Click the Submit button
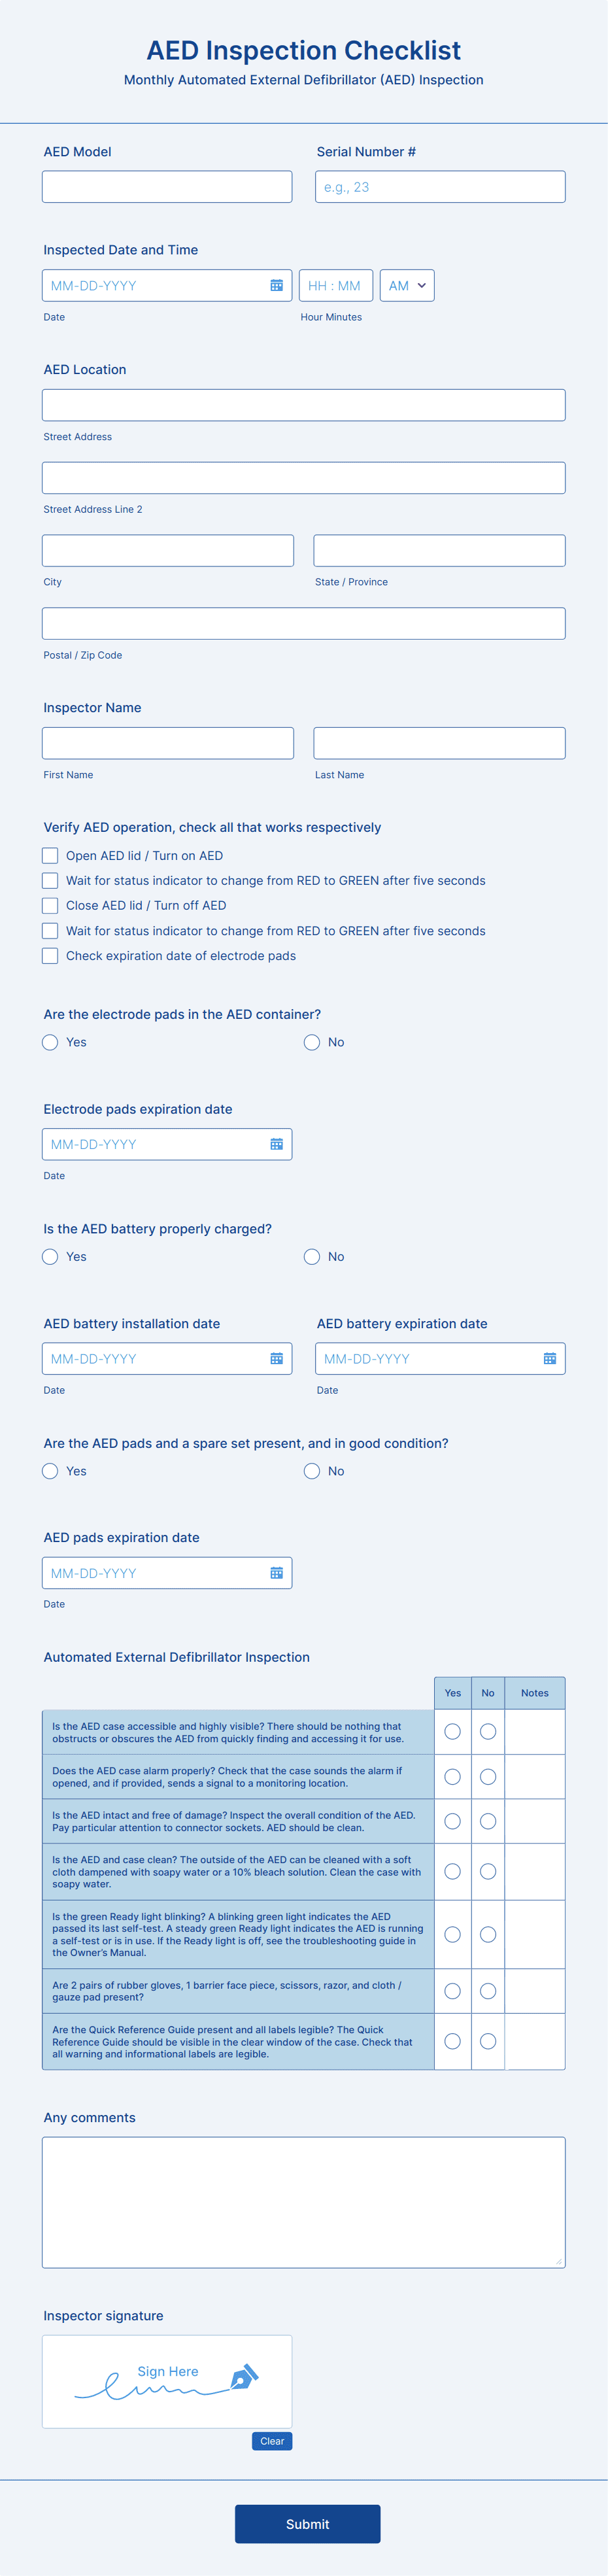The image size is (608, 2576). [x=306, y=2524]
